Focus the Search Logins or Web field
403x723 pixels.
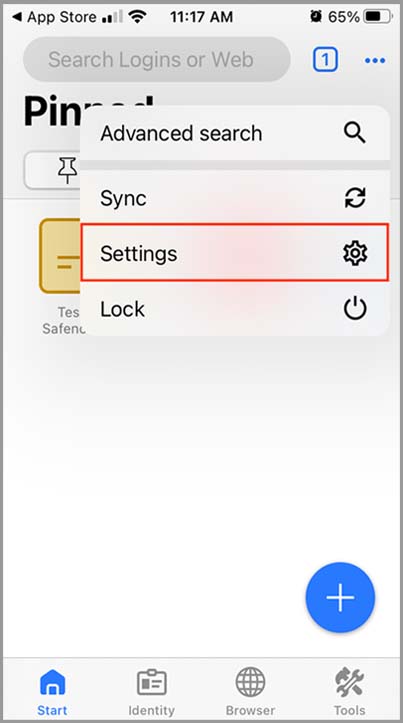157,59
